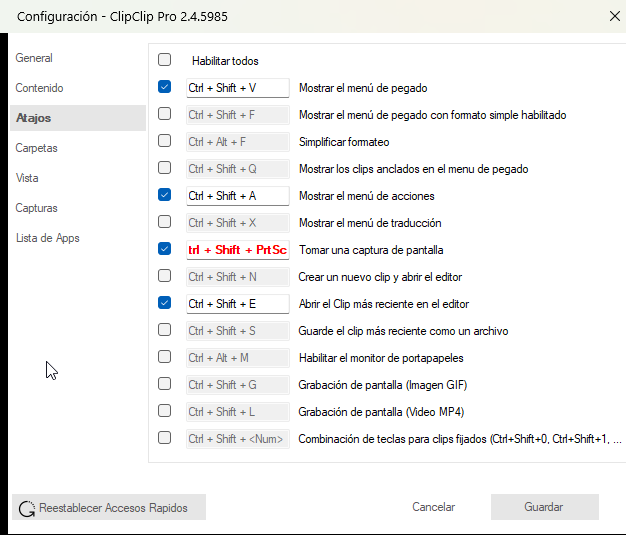Uncheck 'Mostrar el menú de pegado' shortcut

click(x=165, y=87)
